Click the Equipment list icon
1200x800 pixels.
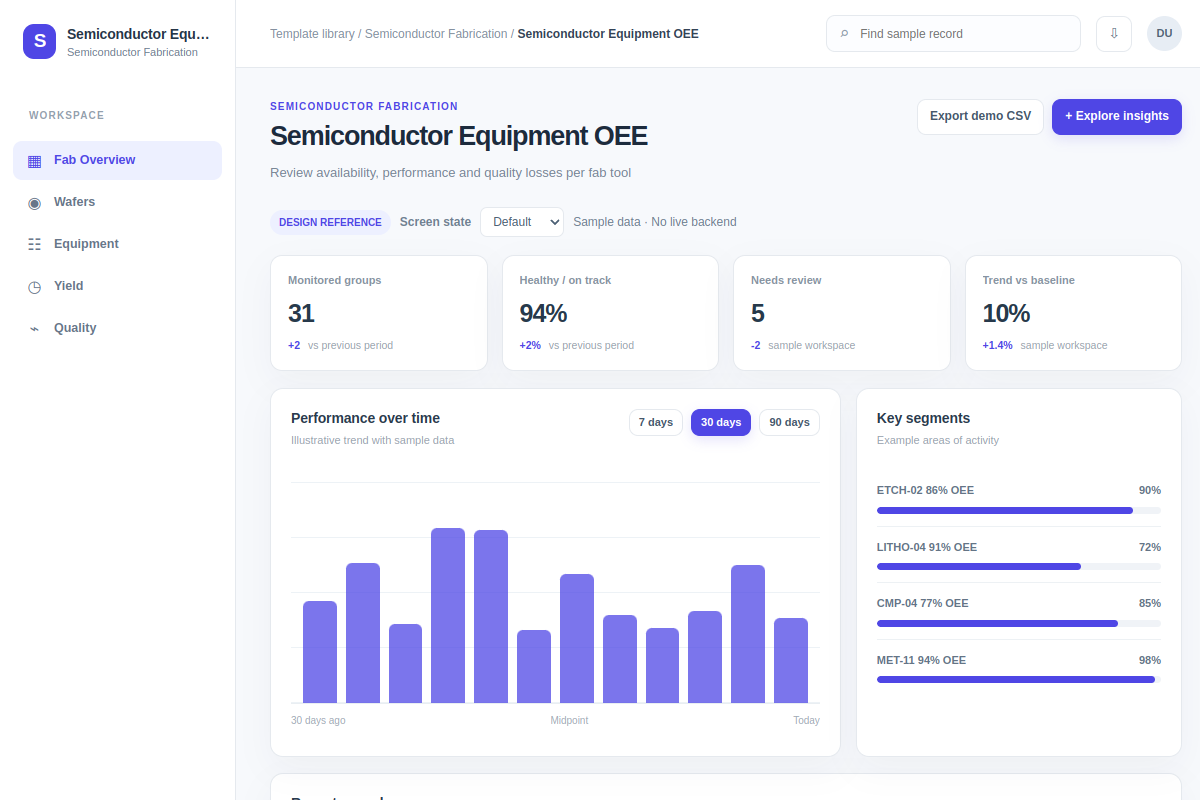point(34,244)
